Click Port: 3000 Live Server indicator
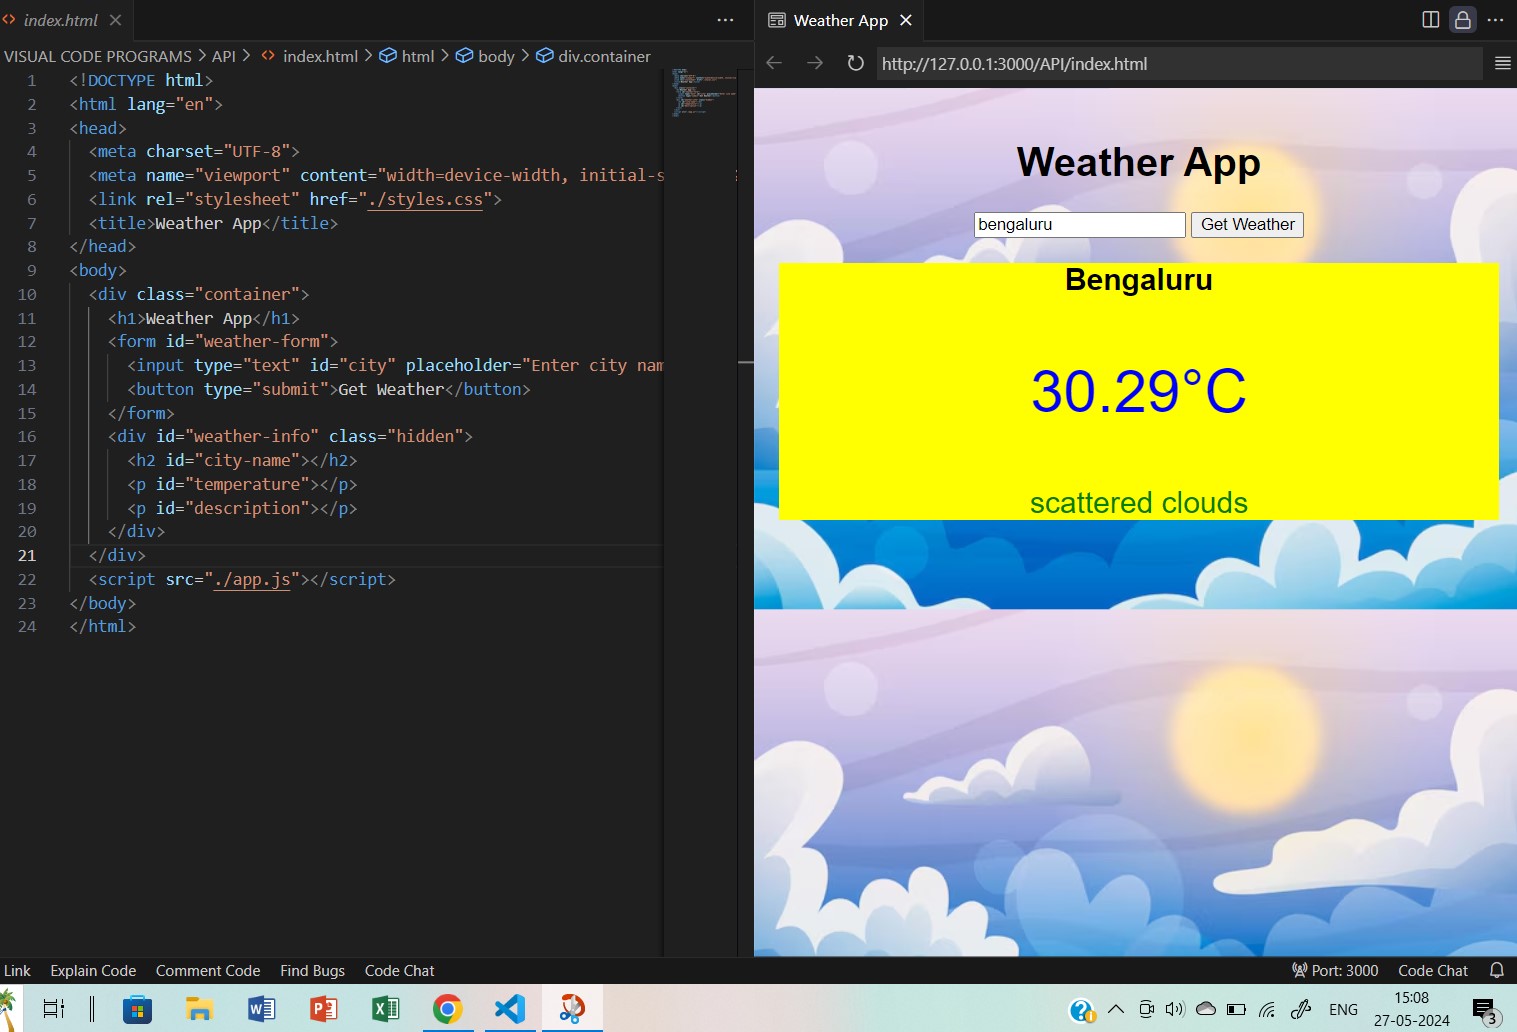The width and height of the screenshot is (1517, 1032). coord(1335,970)
